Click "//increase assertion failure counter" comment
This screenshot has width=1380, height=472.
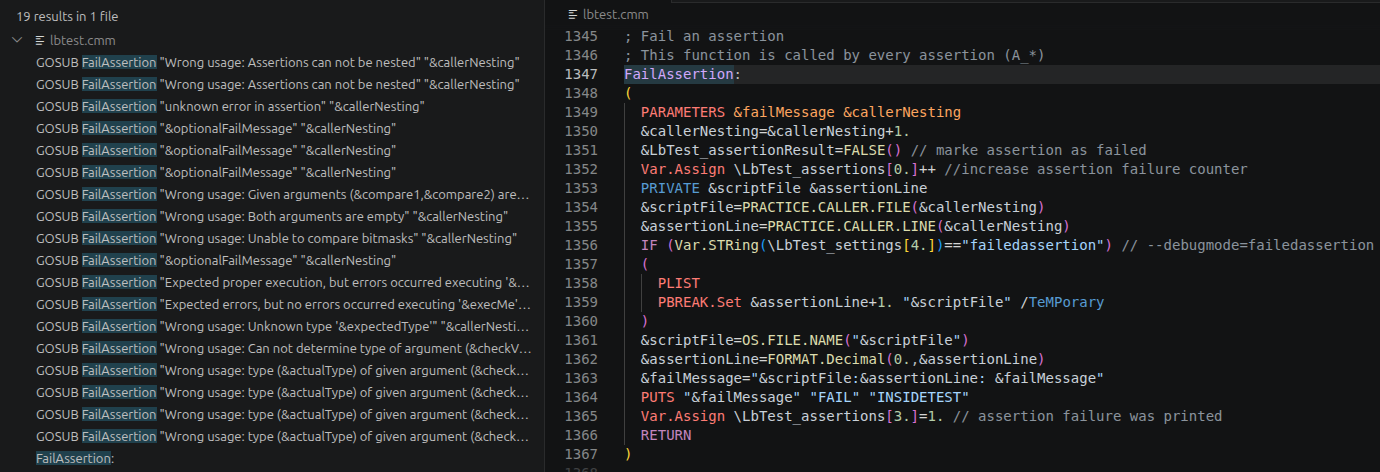click(1096, 169)
